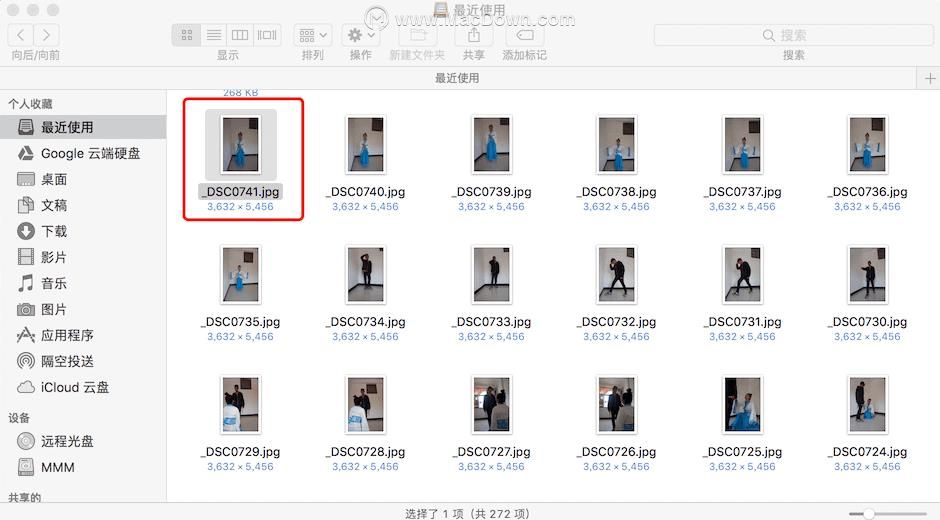The image size is (940, 520).
Task: Add a new tab with the plus button
Action: (x=930, y=79)
